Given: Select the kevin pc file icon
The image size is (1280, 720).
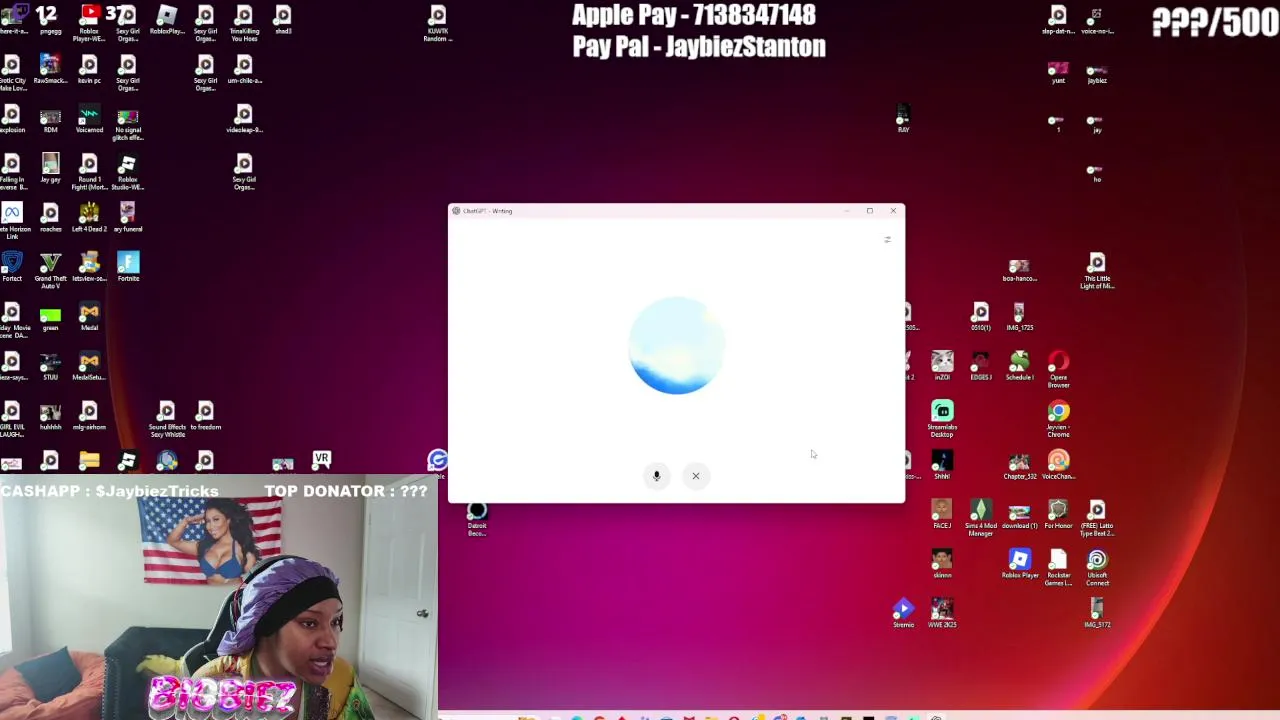Looking at the screenshot, I should pos(89,69).
